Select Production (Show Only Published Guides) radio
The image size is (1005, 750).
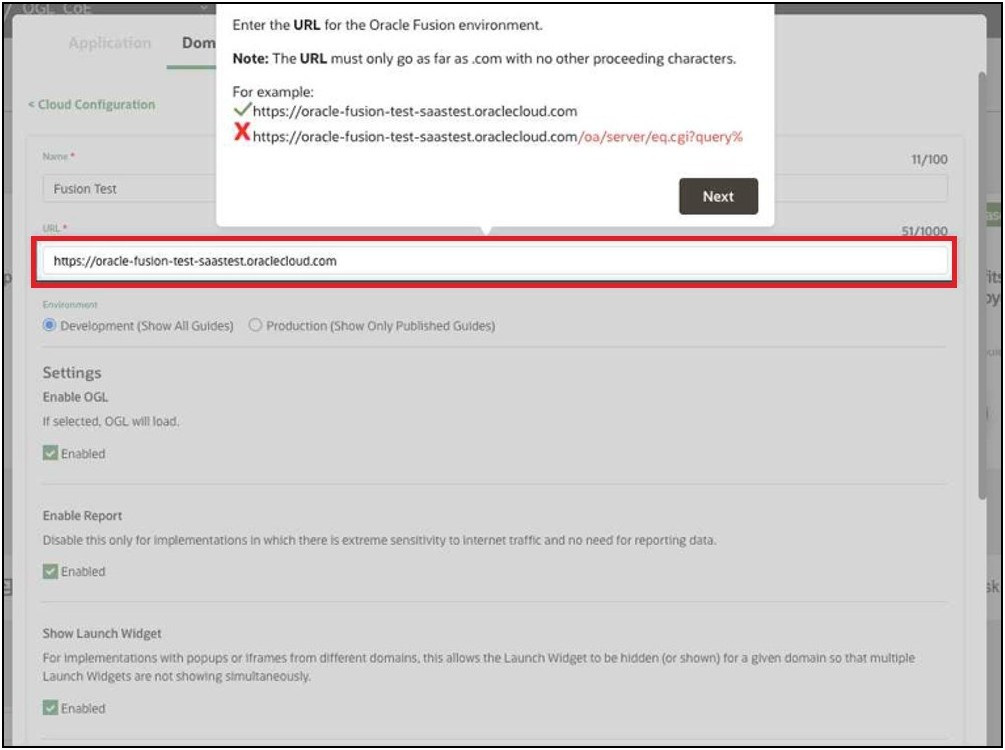tap(255, 325)
